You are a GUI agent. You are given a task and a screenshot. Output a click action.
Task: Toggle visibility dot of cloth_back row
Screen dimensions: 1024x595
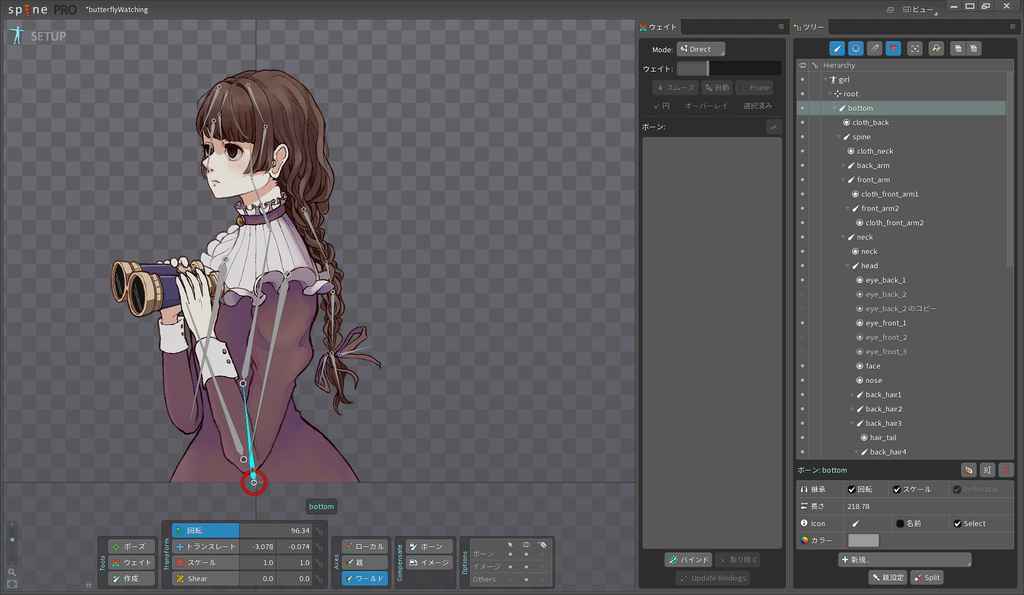[803, 123]
